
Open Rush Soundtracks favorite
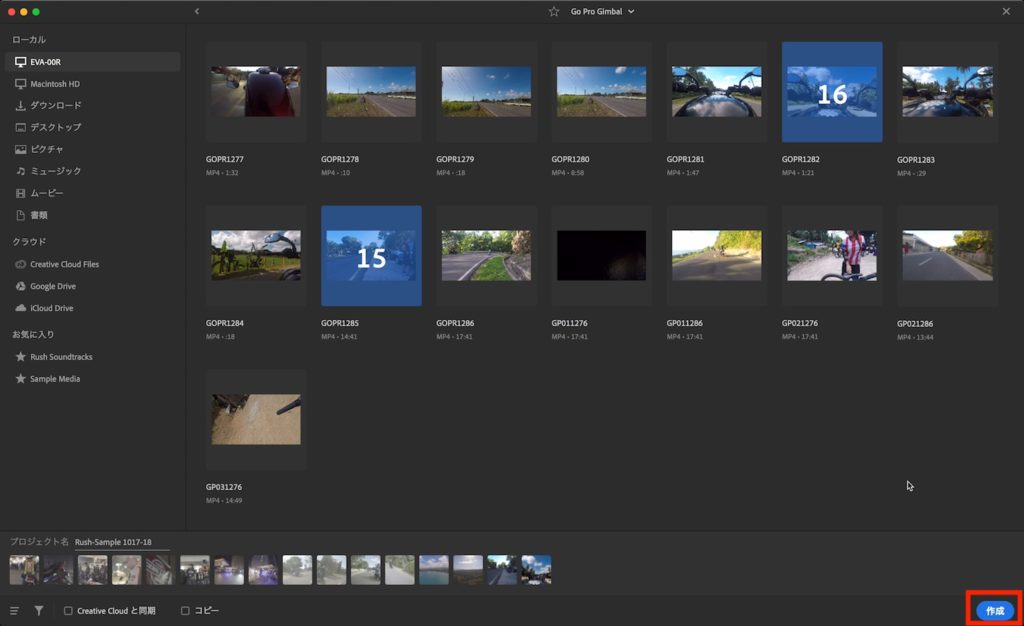[x=60, y=357]
